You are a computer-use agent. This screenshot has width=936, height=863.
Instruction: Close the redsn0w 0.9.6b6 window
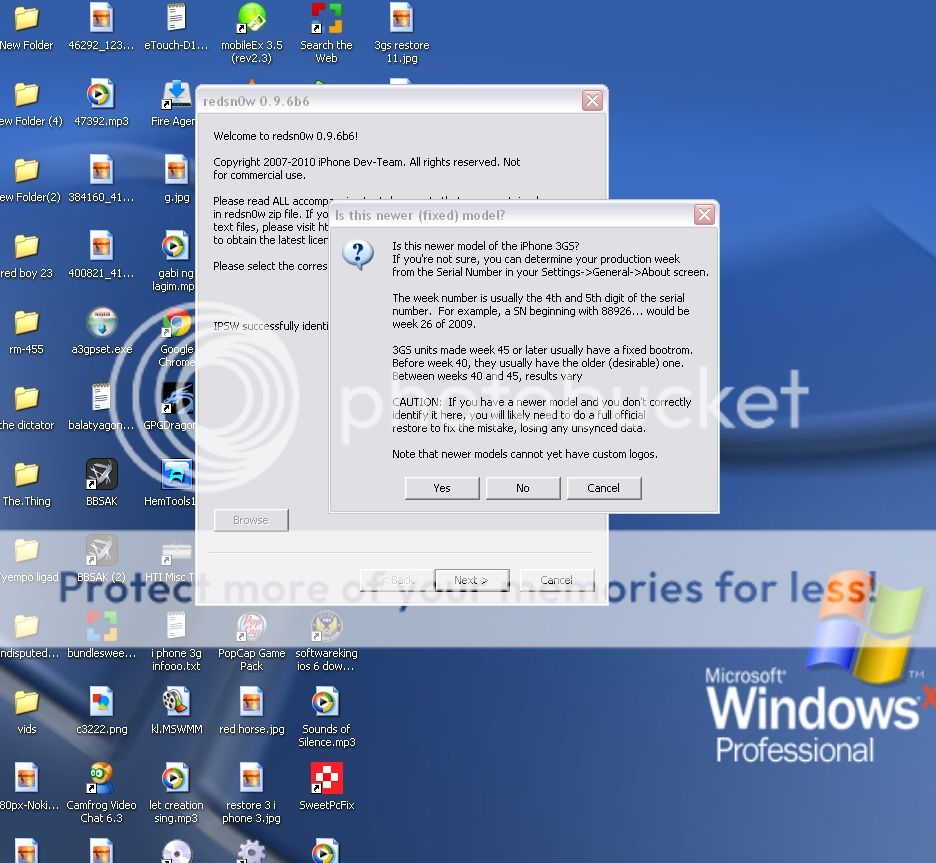(x=592, y=100)
